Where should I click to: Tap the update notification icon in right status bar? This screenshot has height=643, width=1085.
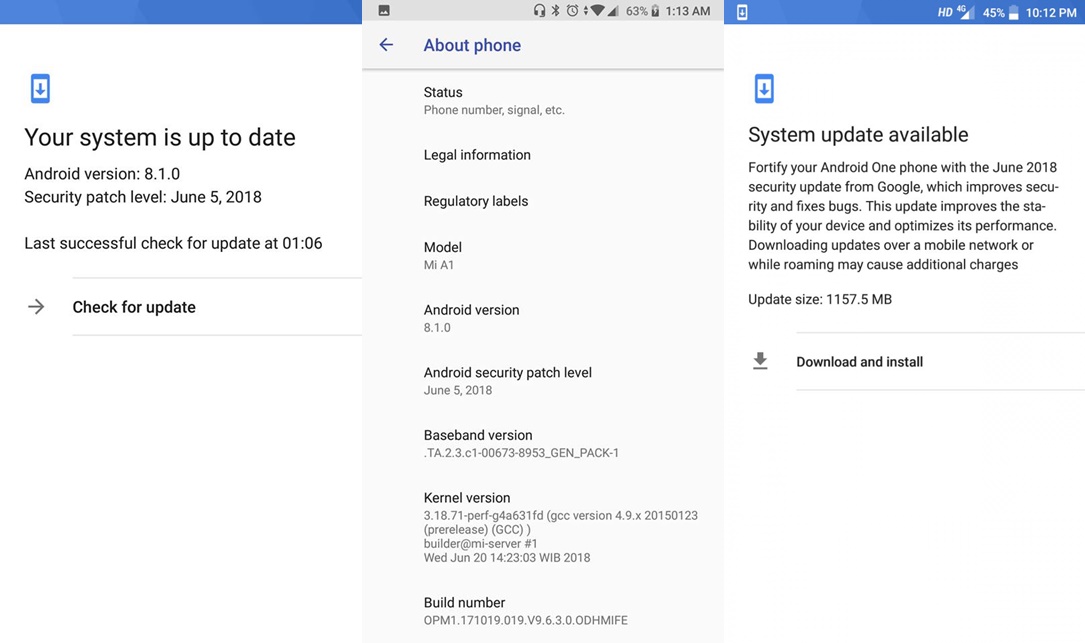tap(742, 12)
